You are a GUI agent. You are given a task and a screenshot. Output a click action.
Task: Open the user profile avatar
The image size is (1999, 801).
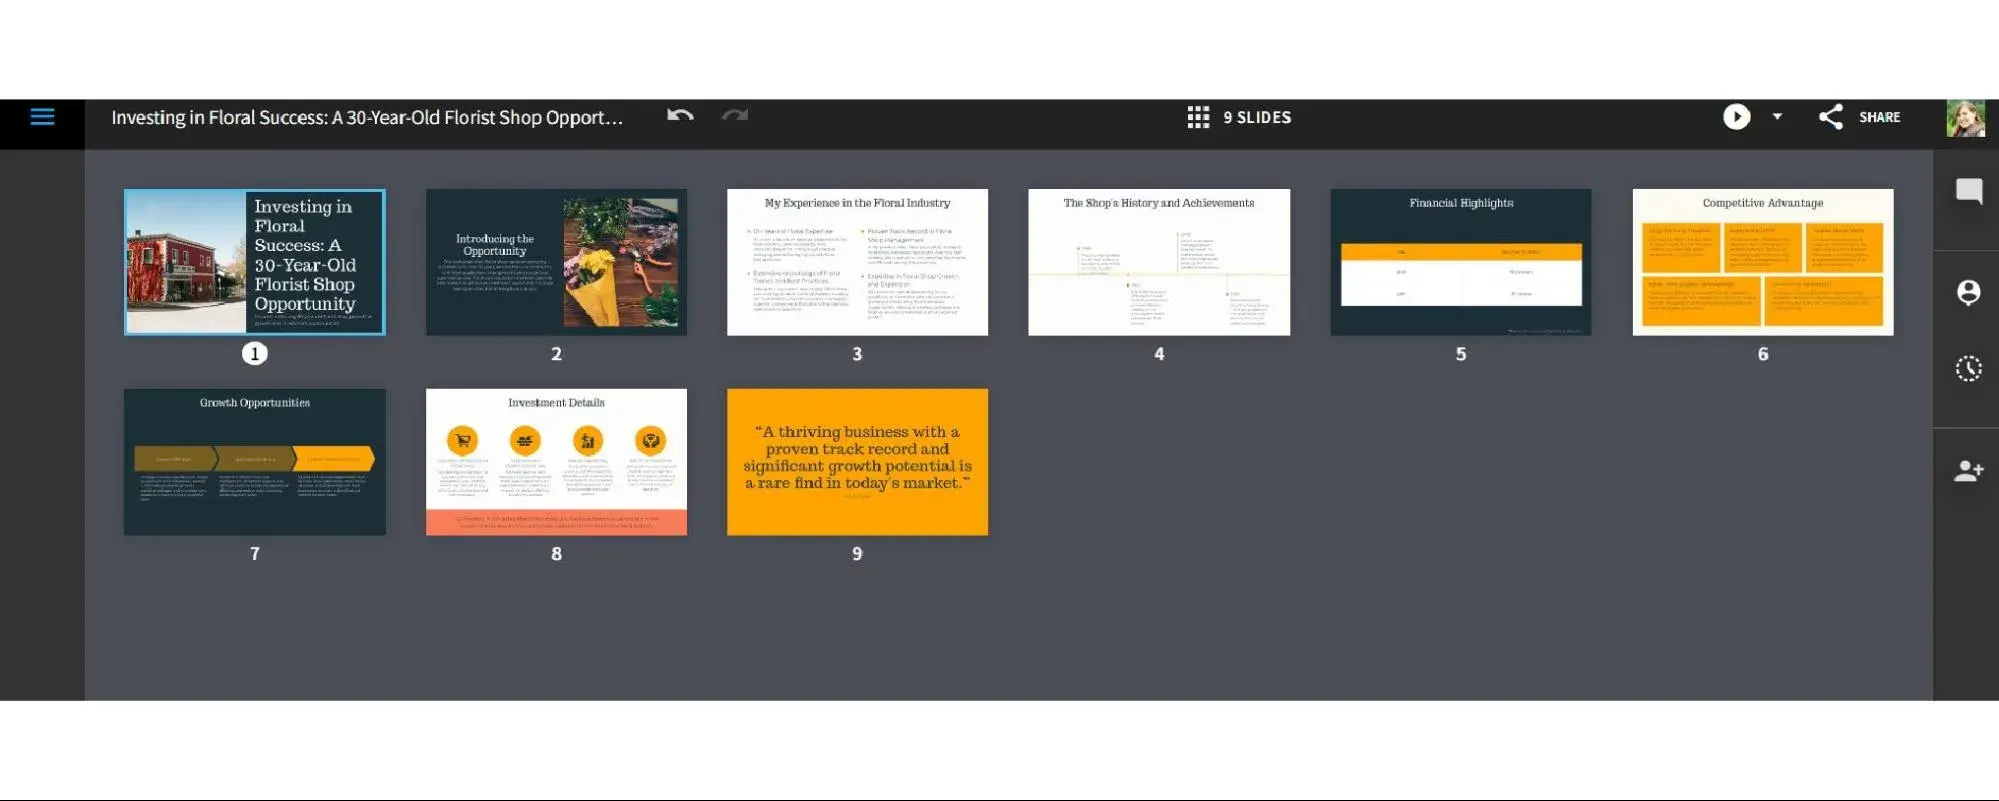(x=1965, y=118)
